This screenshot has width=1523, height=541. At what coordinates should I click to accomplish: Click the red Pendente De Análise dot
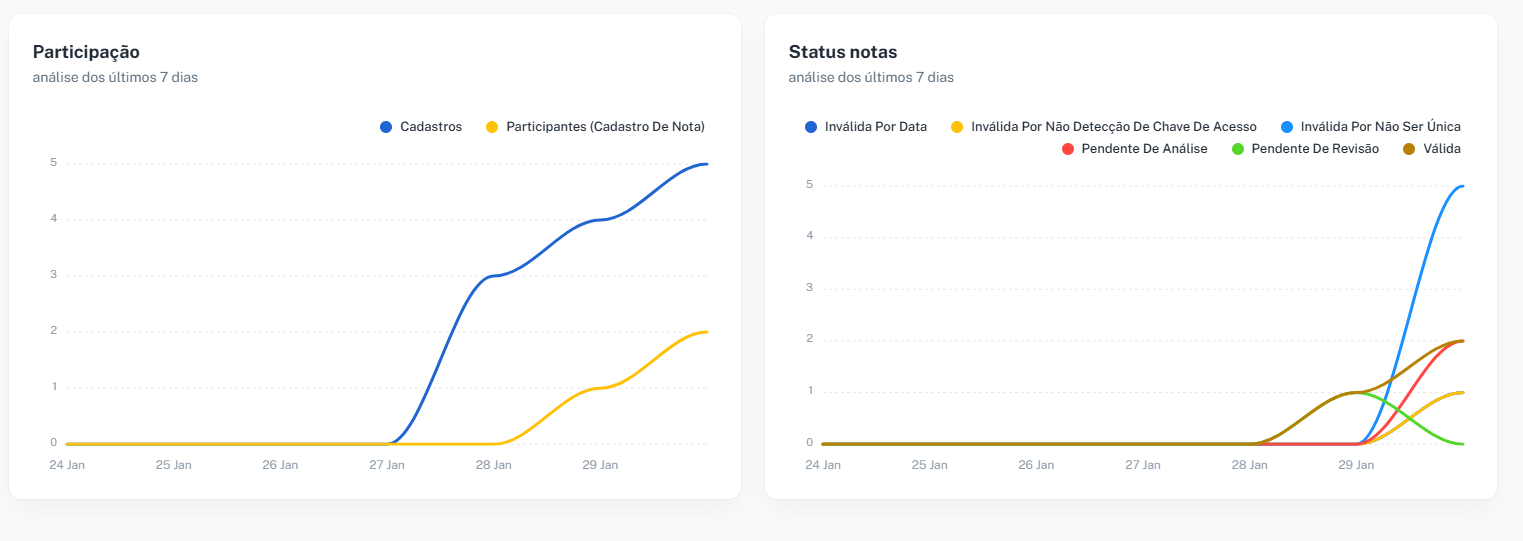tap(1068, 149)
